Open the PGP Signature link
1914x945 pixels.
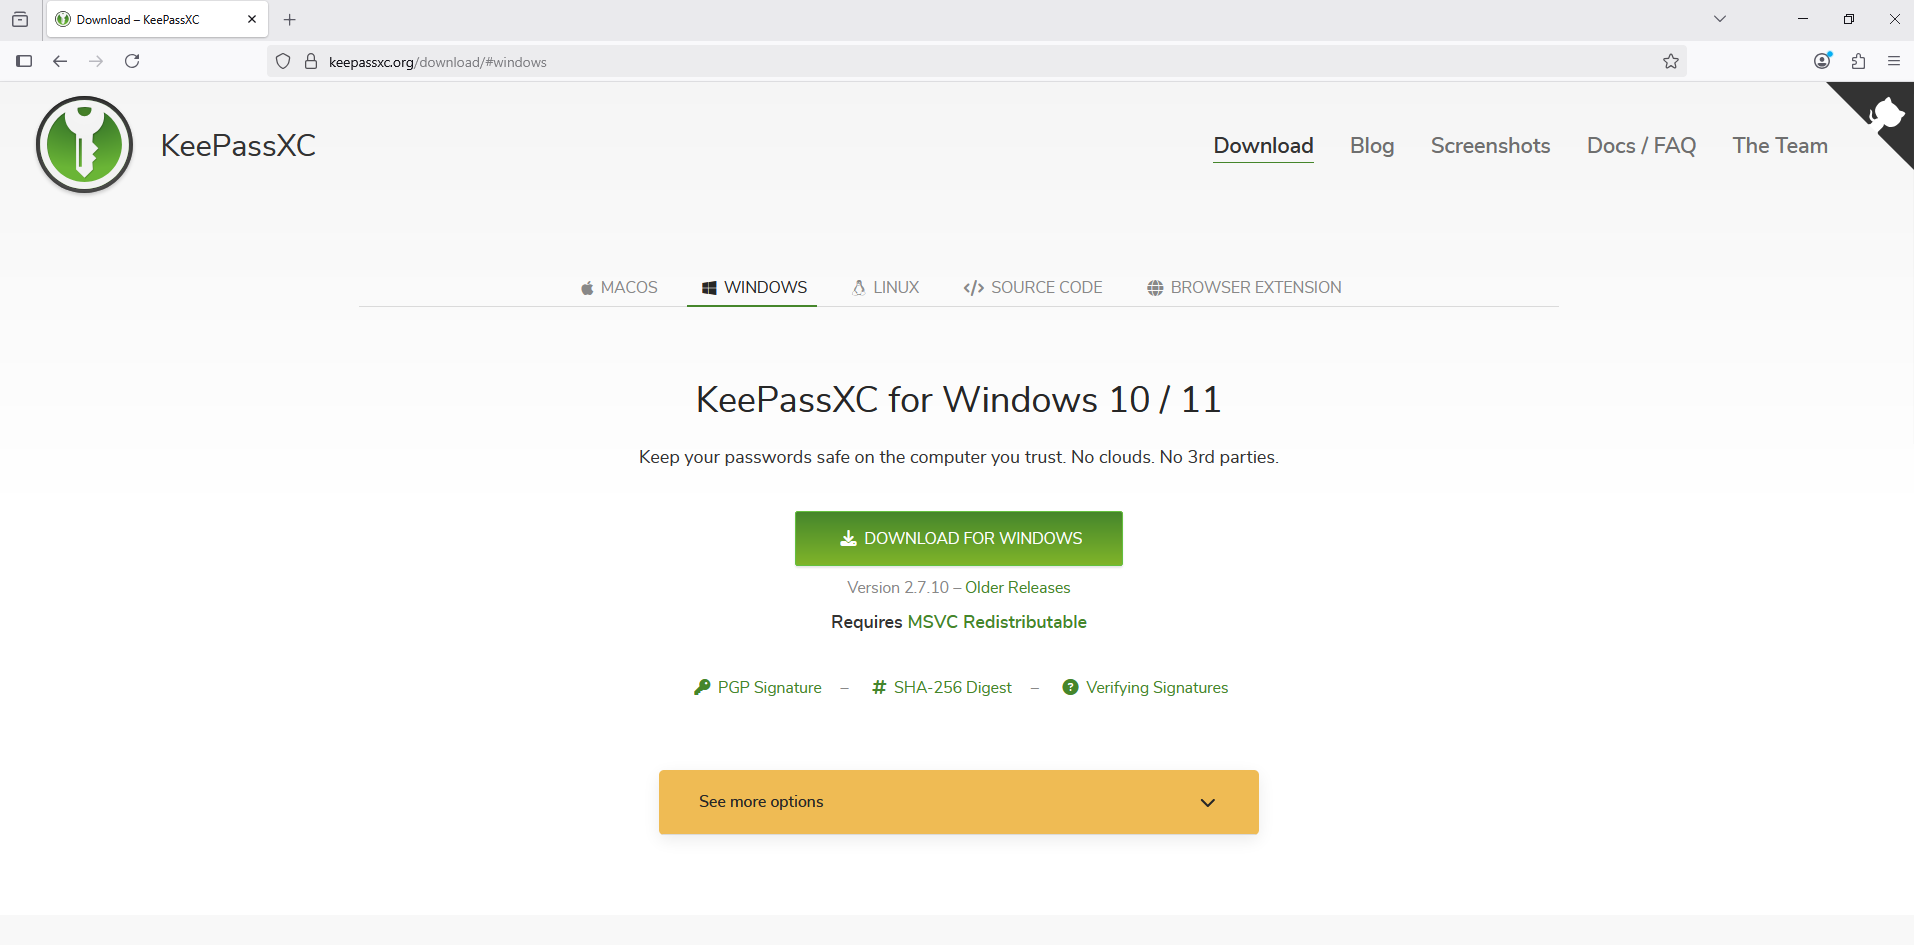point(769,688)
